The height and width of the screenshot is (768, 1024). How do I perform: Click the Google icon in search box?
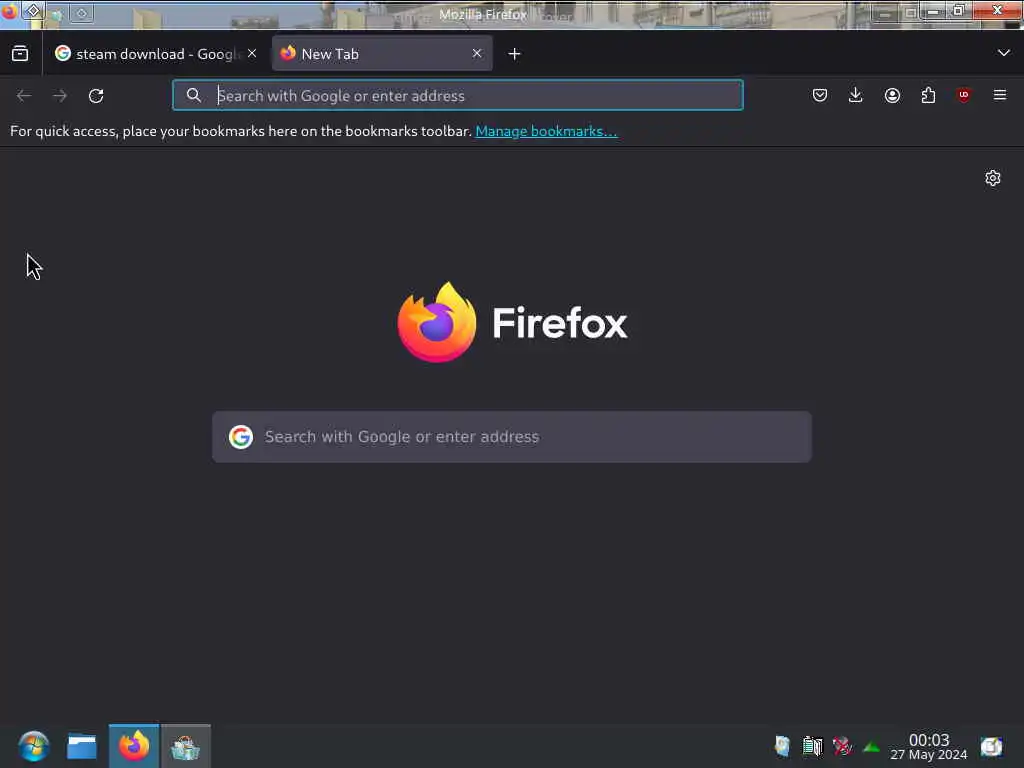241,437
